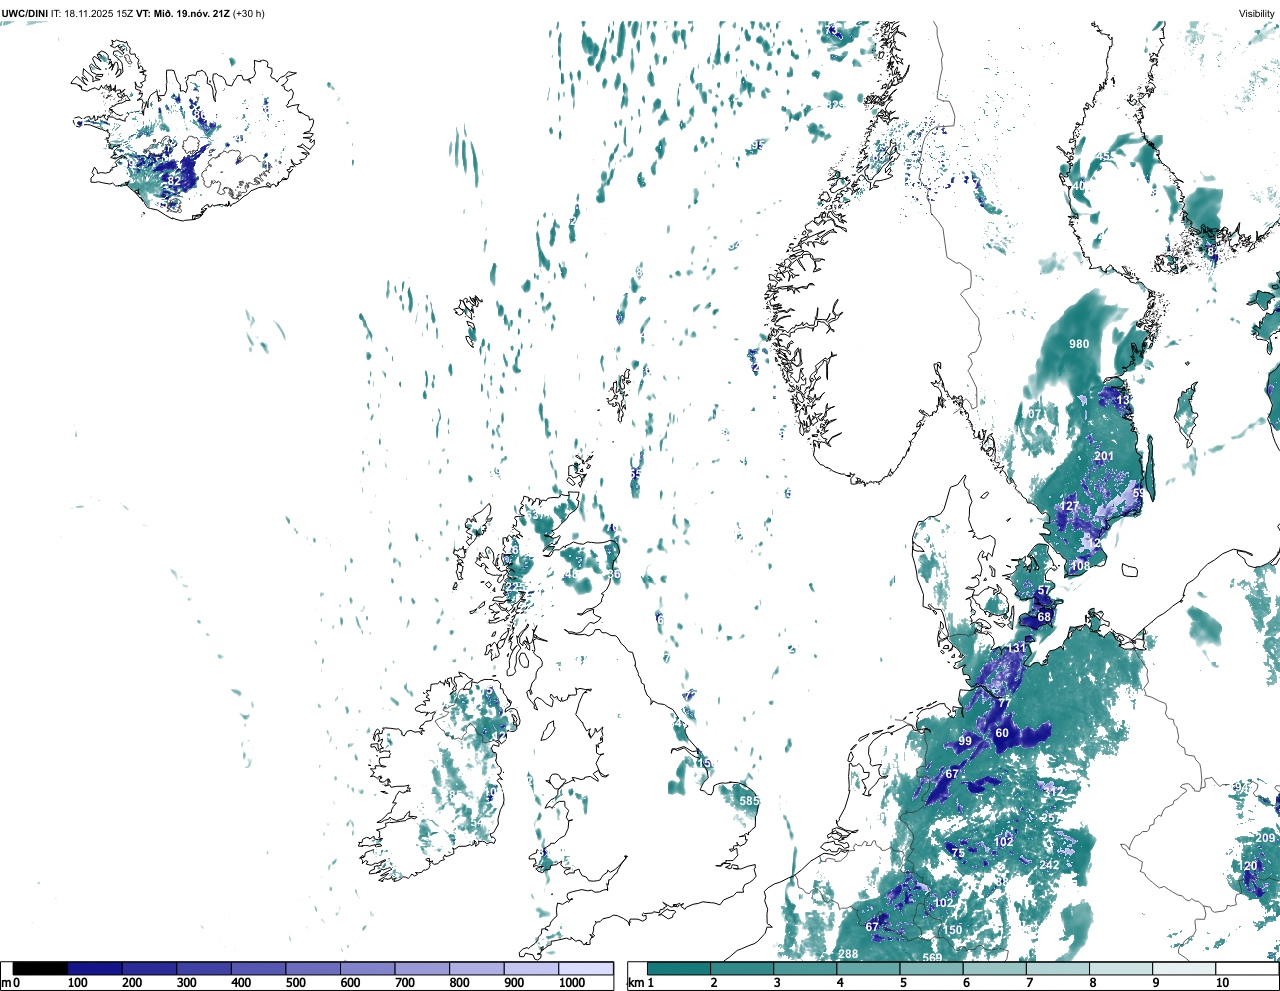Click the '201' visibility value on map
Image resolution: width=1280 pixels, height=991 pixels.
pyautogui.click(x=1104, y=456)
